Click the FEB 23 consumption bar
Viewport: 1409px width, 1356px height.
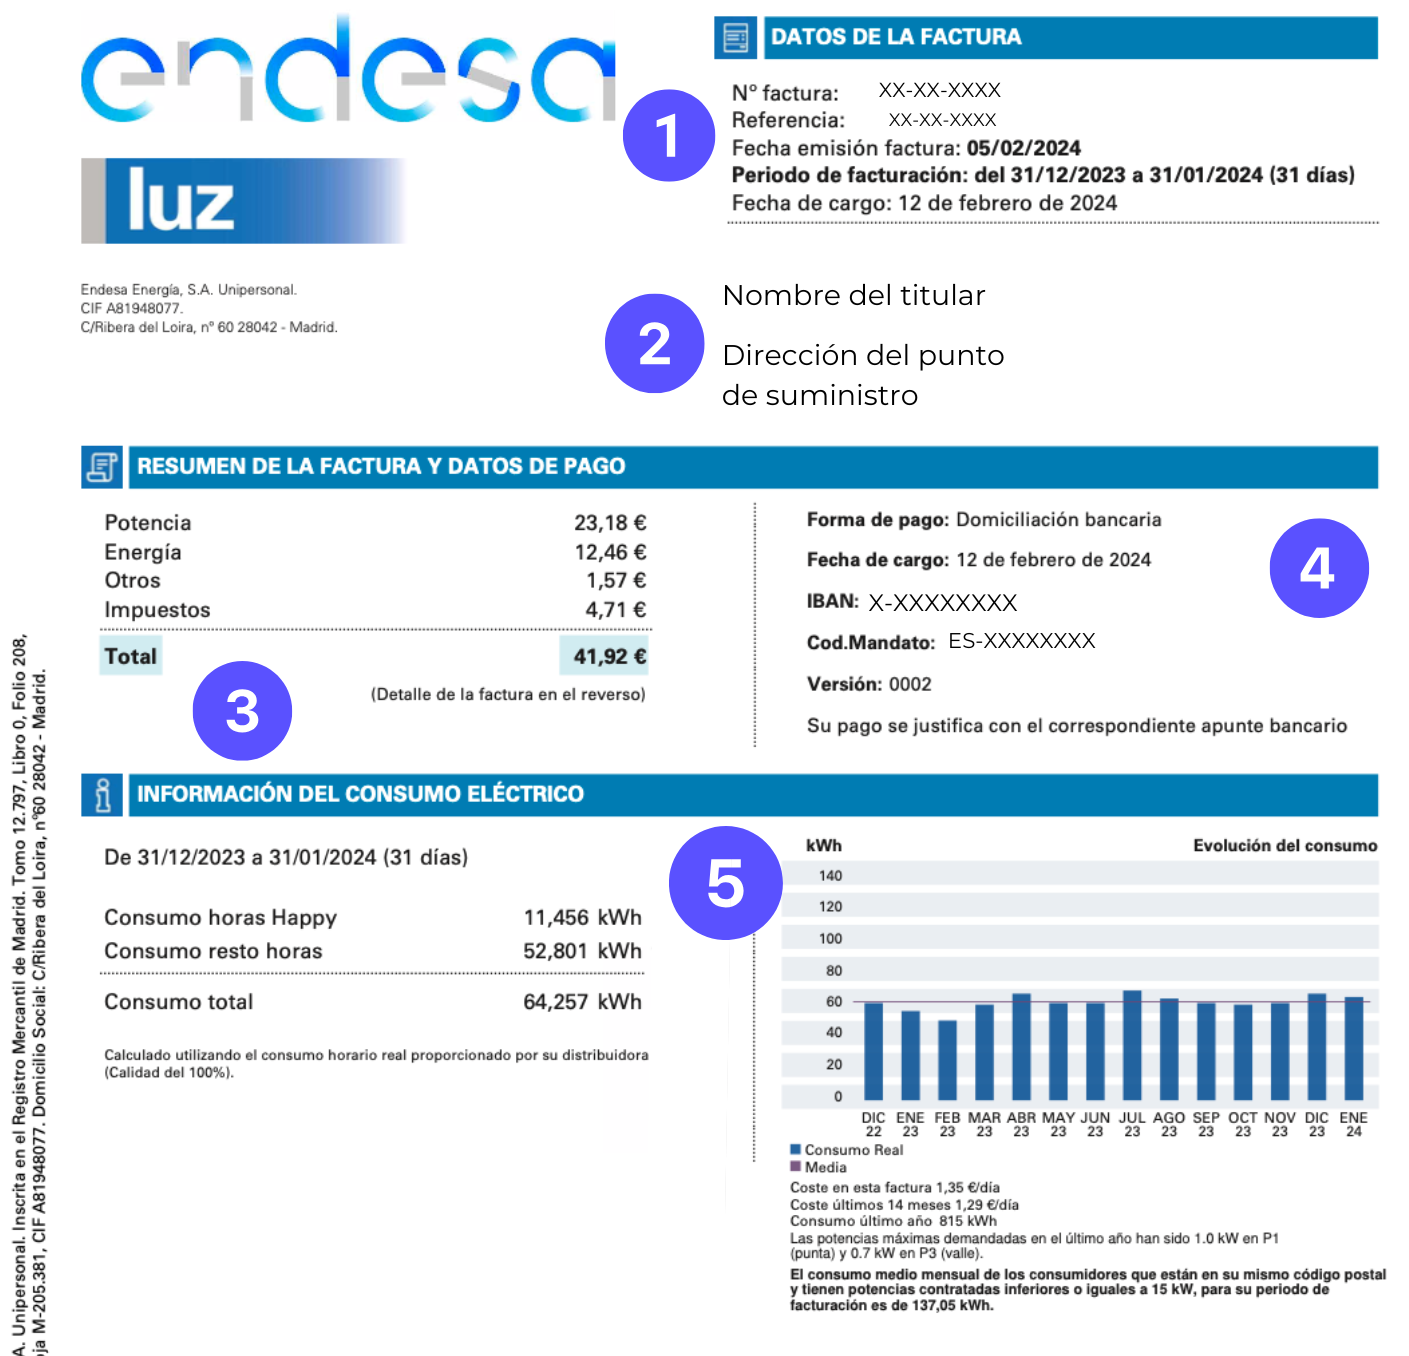[947, 1060]
